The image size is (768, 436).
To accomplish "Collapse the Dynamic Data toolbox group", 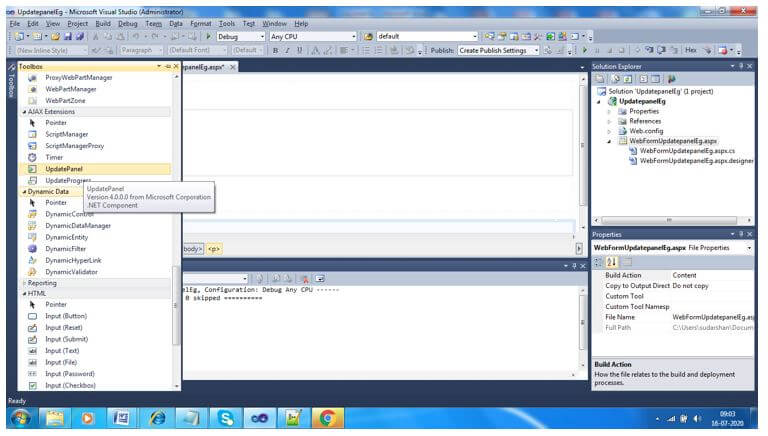I will [24, 192].
